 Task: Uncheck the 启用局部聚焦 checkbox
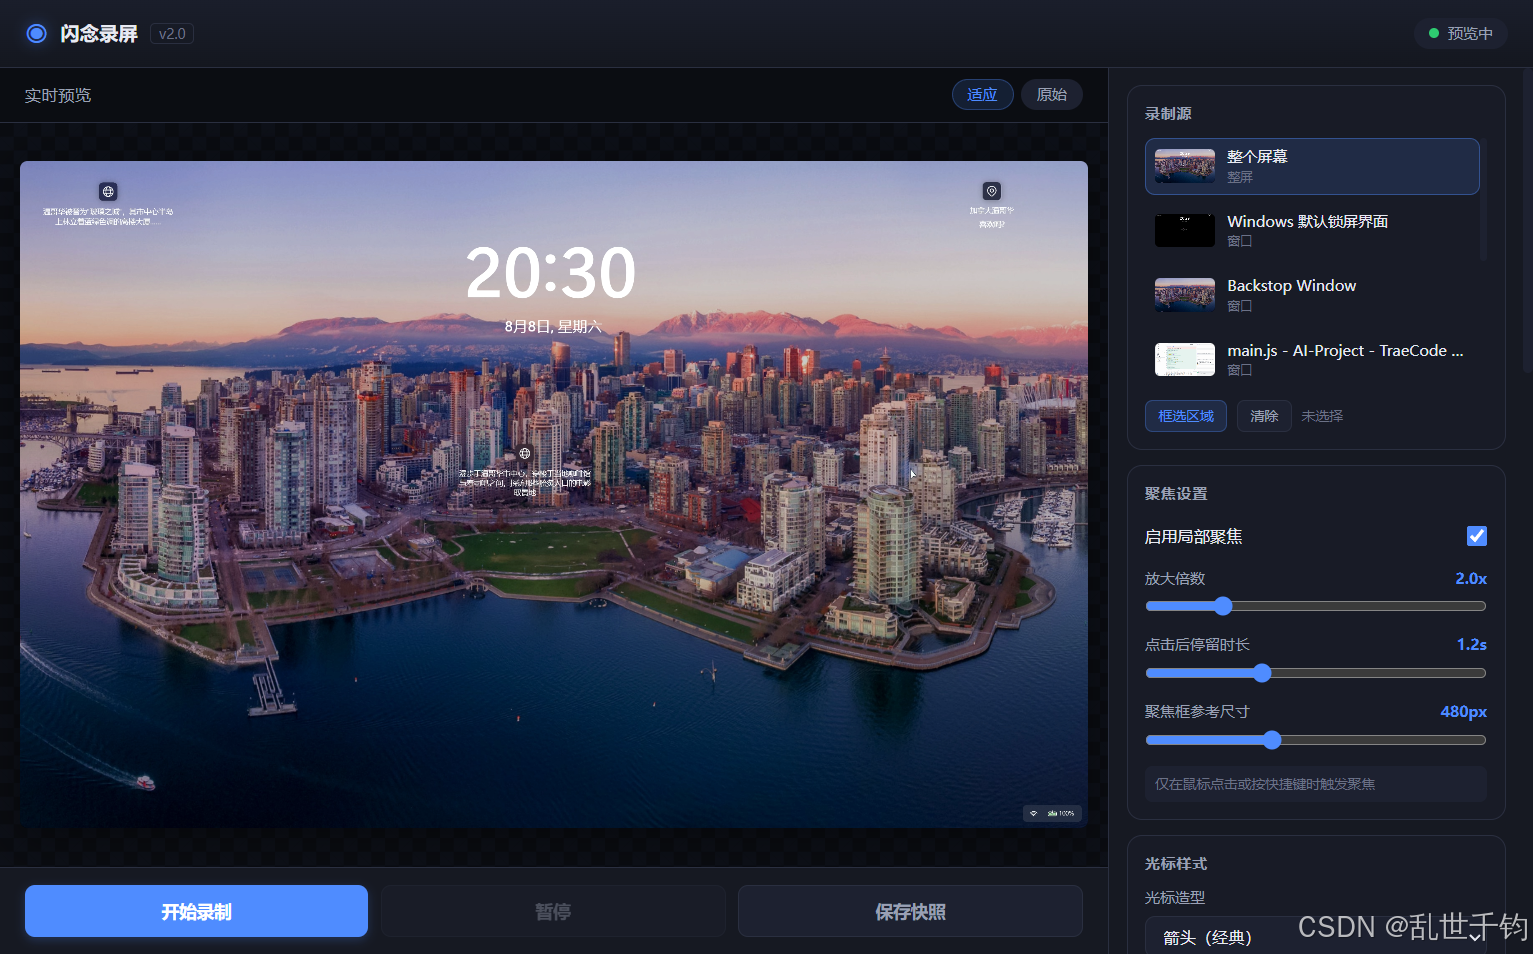[x=1476, y=536]
